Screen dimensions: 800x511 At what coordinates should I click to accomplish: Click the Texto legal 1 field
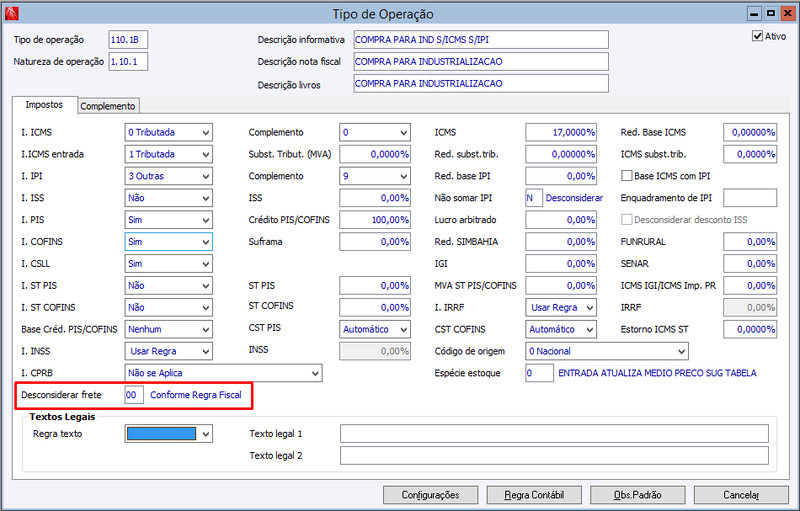coord(554,434)
